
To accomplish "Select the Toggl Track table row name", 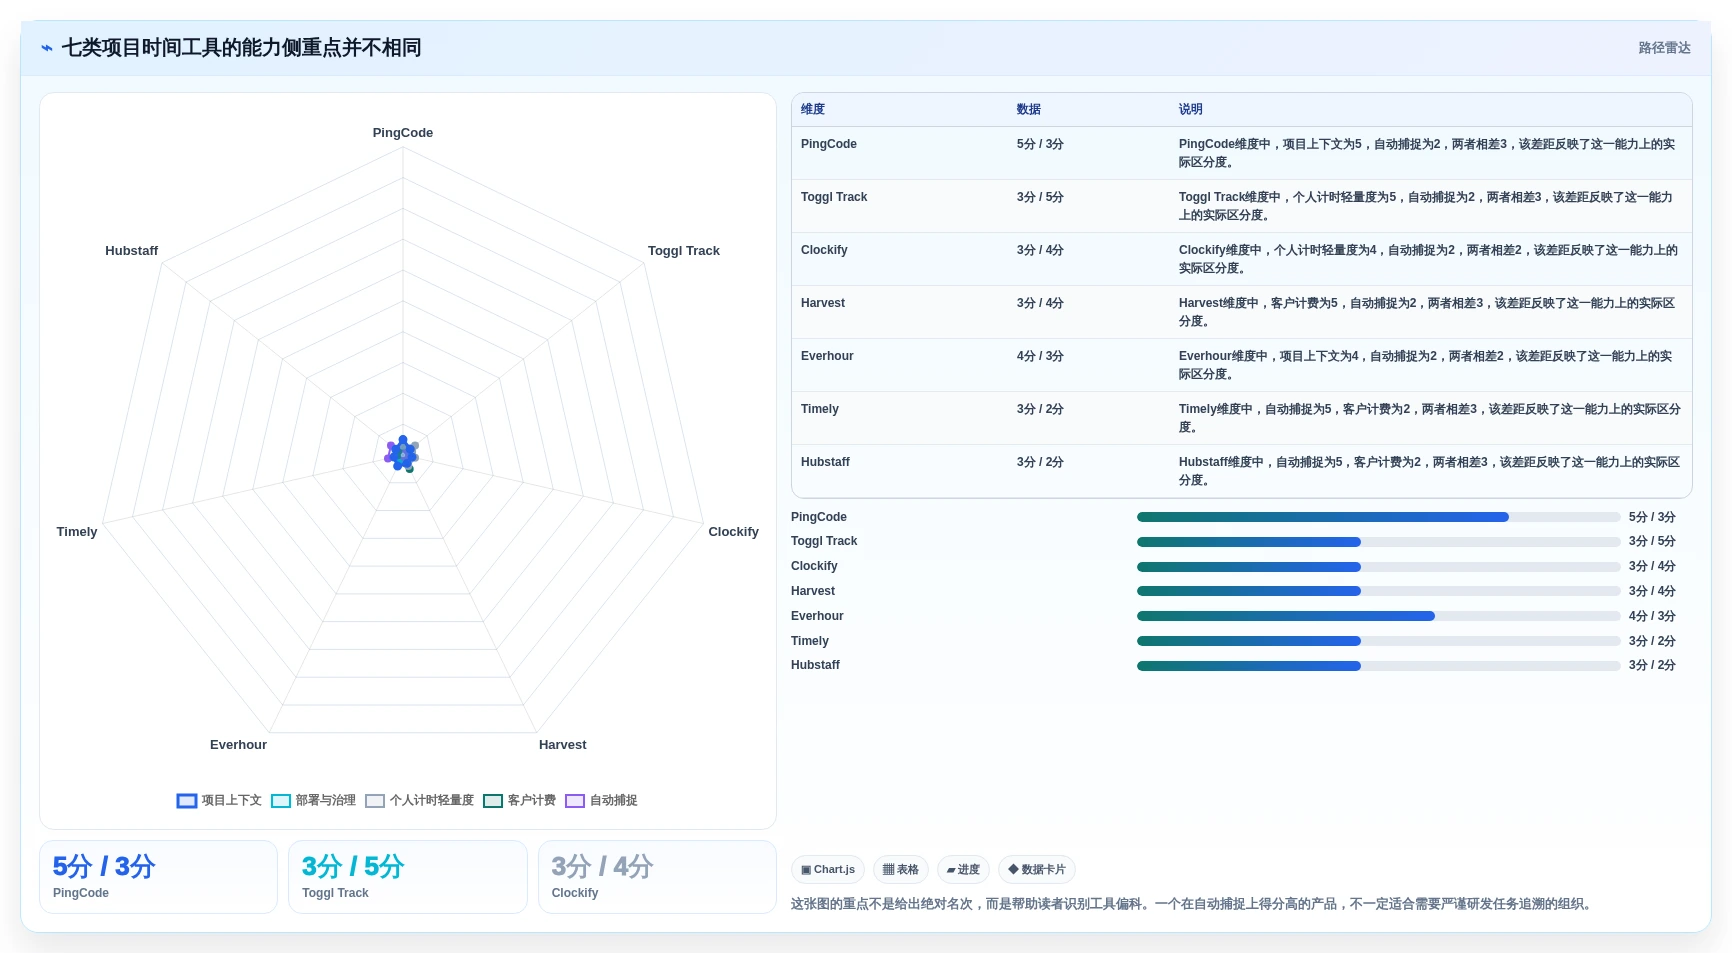I will [x=834, y=197].
